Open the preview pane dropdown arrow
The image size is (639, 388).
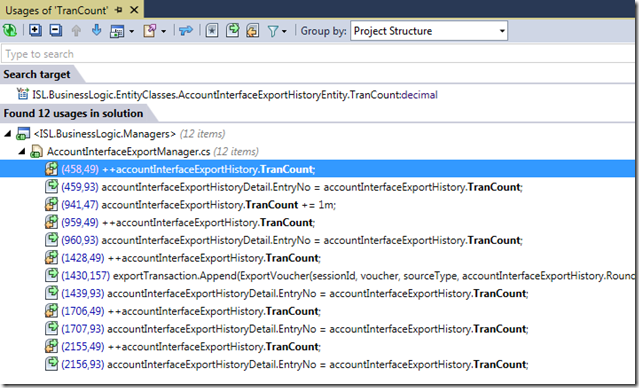click(x=131, y=31)
